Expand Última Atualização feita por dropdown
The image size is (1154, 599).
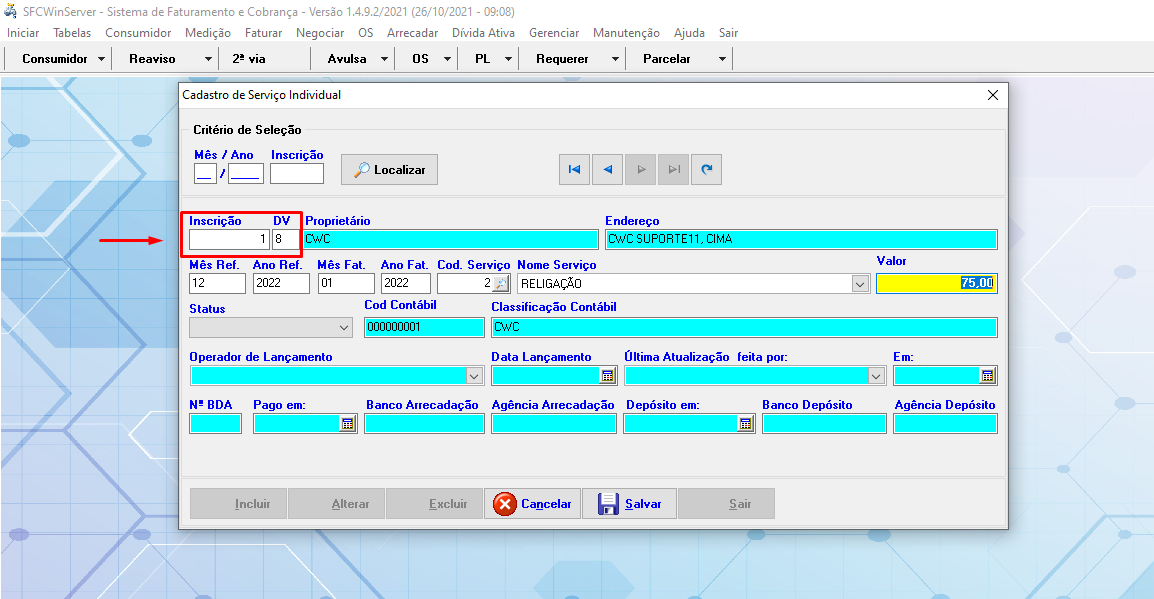pyautogui.click(x=876, y=376)
